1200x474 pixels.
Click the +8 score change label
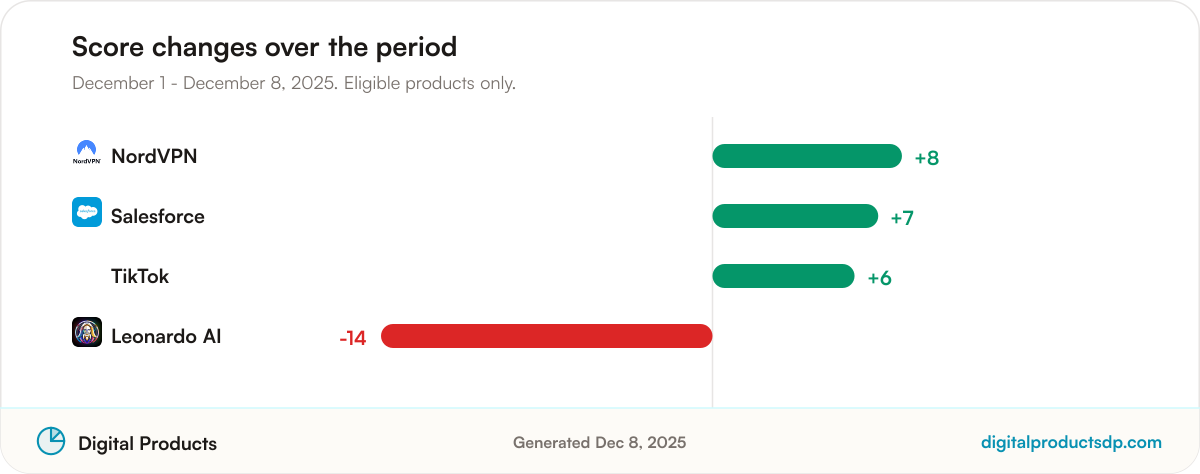(927, 158)
